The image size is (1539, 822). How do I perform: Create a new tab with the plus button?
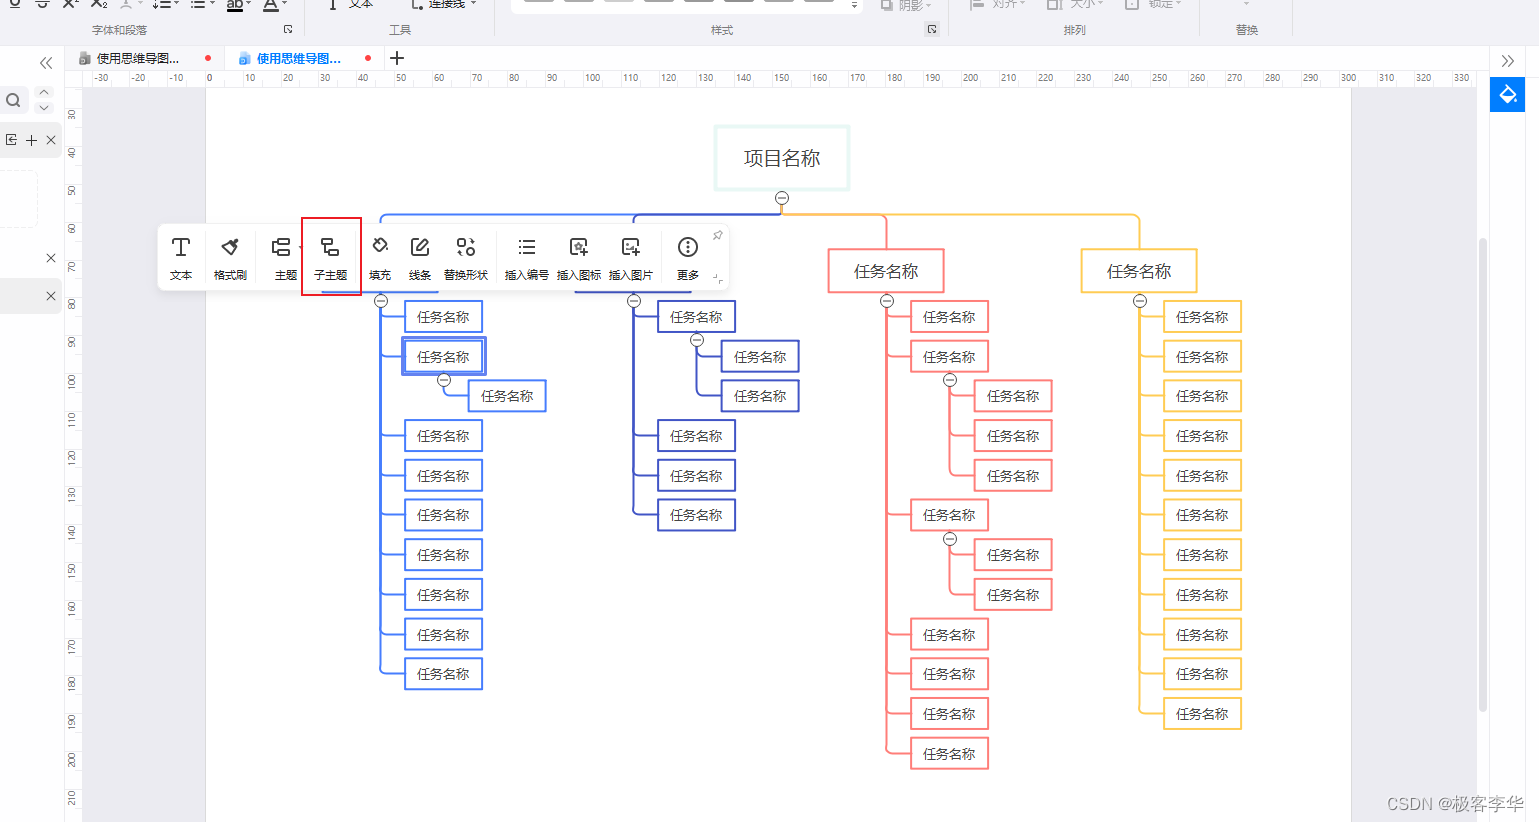(396, 58)
